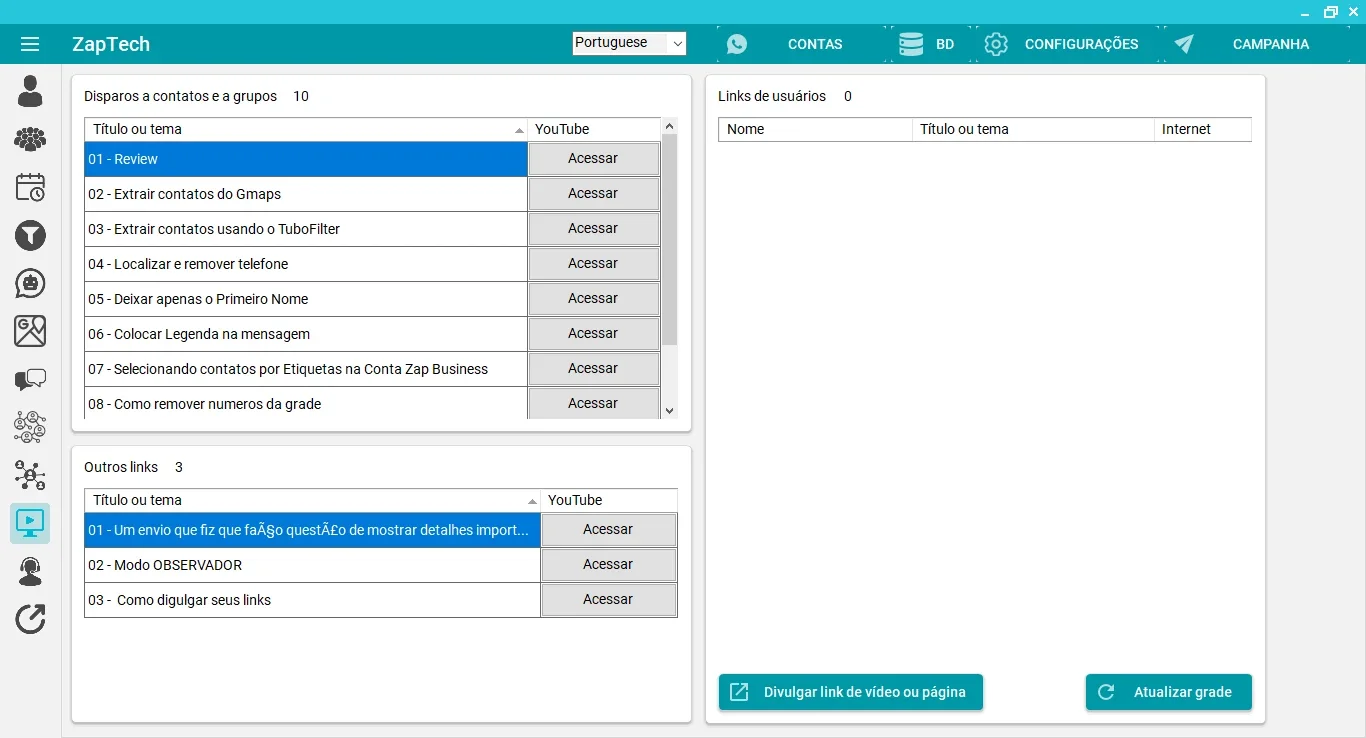This screenshot has width=1366, height=738.
Task: Sort first grid by Título ou tema header
Action: tap(305, 129)
